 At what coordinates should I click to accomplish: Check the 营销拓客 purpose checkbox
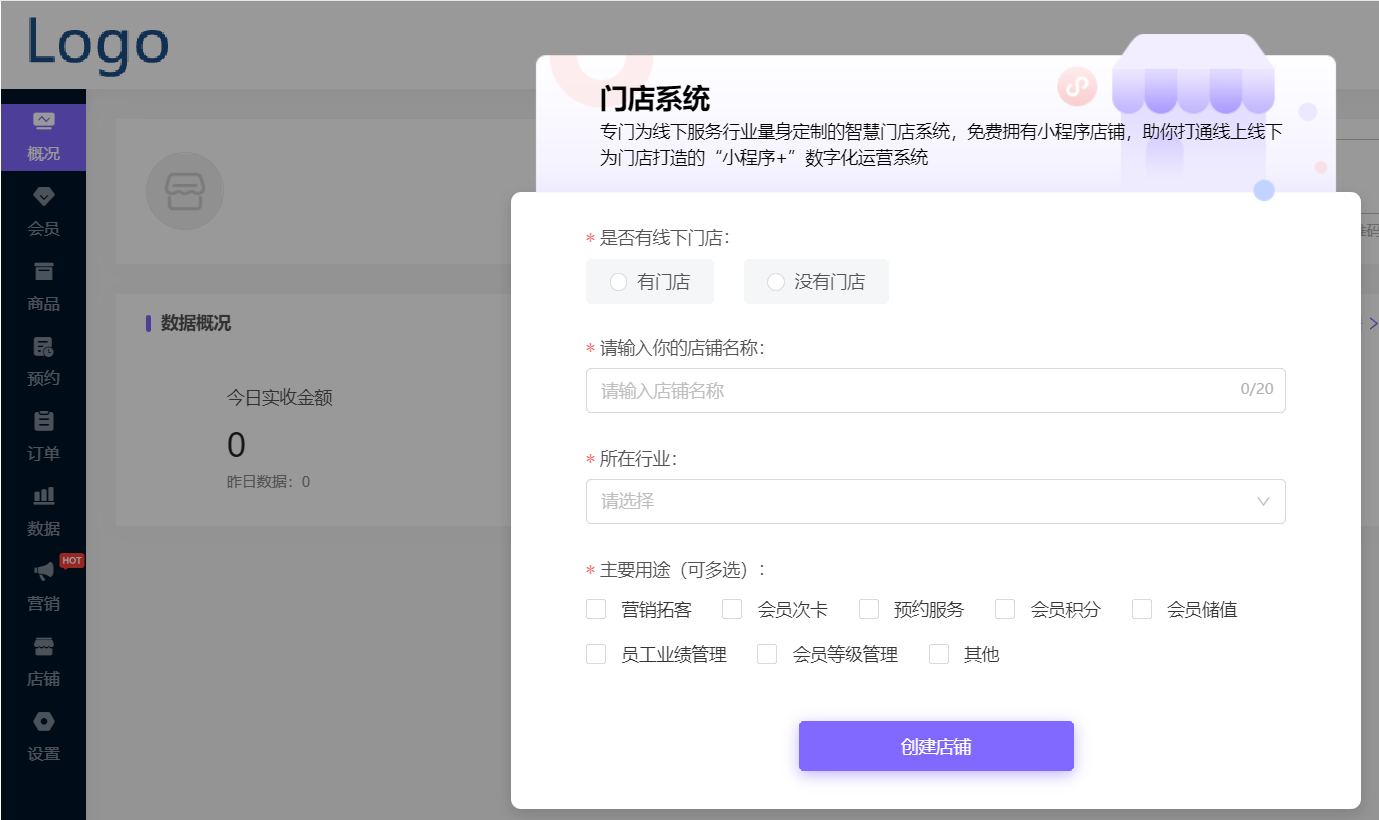[x=596, y=608]
